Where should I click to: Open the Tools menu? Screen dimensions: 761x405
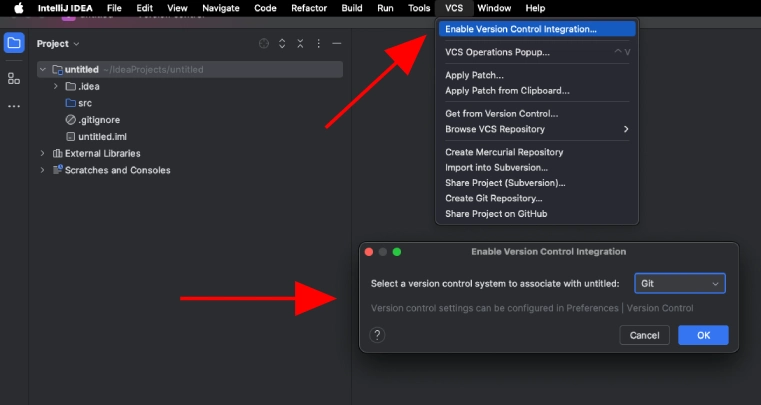point(419,8)
